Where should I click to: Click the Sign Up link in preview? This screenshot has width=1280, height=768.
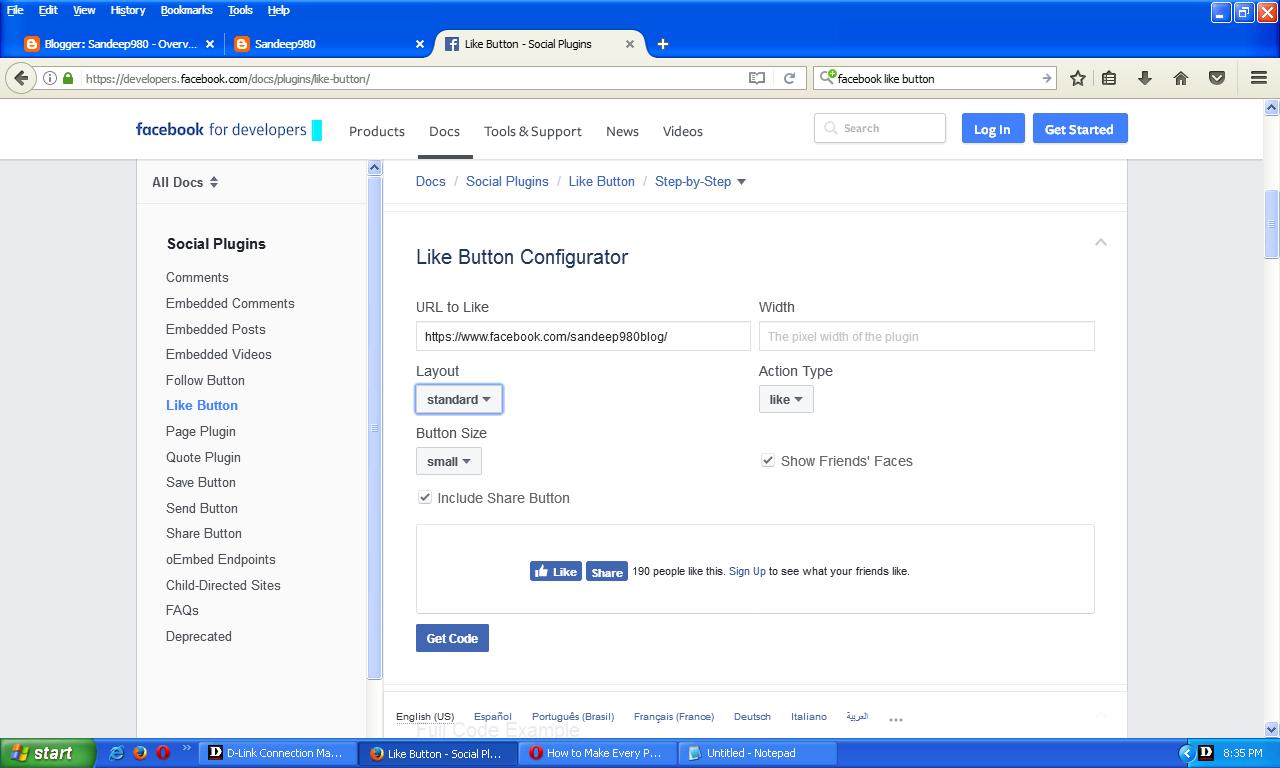click(747, 571)
